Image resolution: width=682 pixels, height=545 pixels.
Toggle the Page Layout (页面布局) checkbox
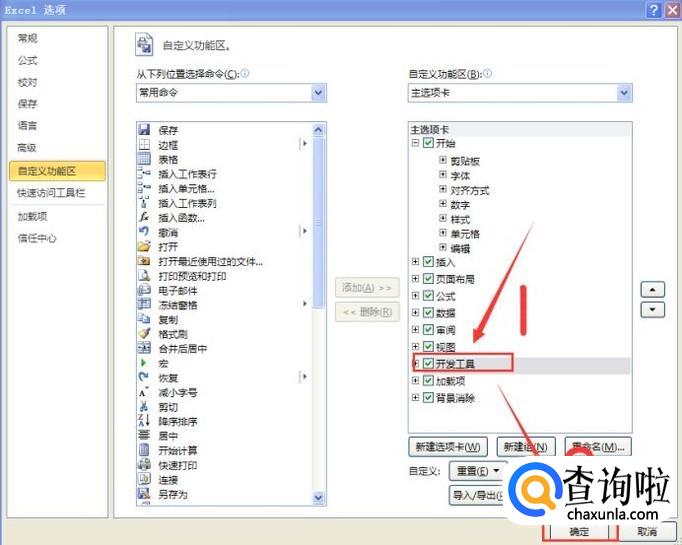click(428, 278)
